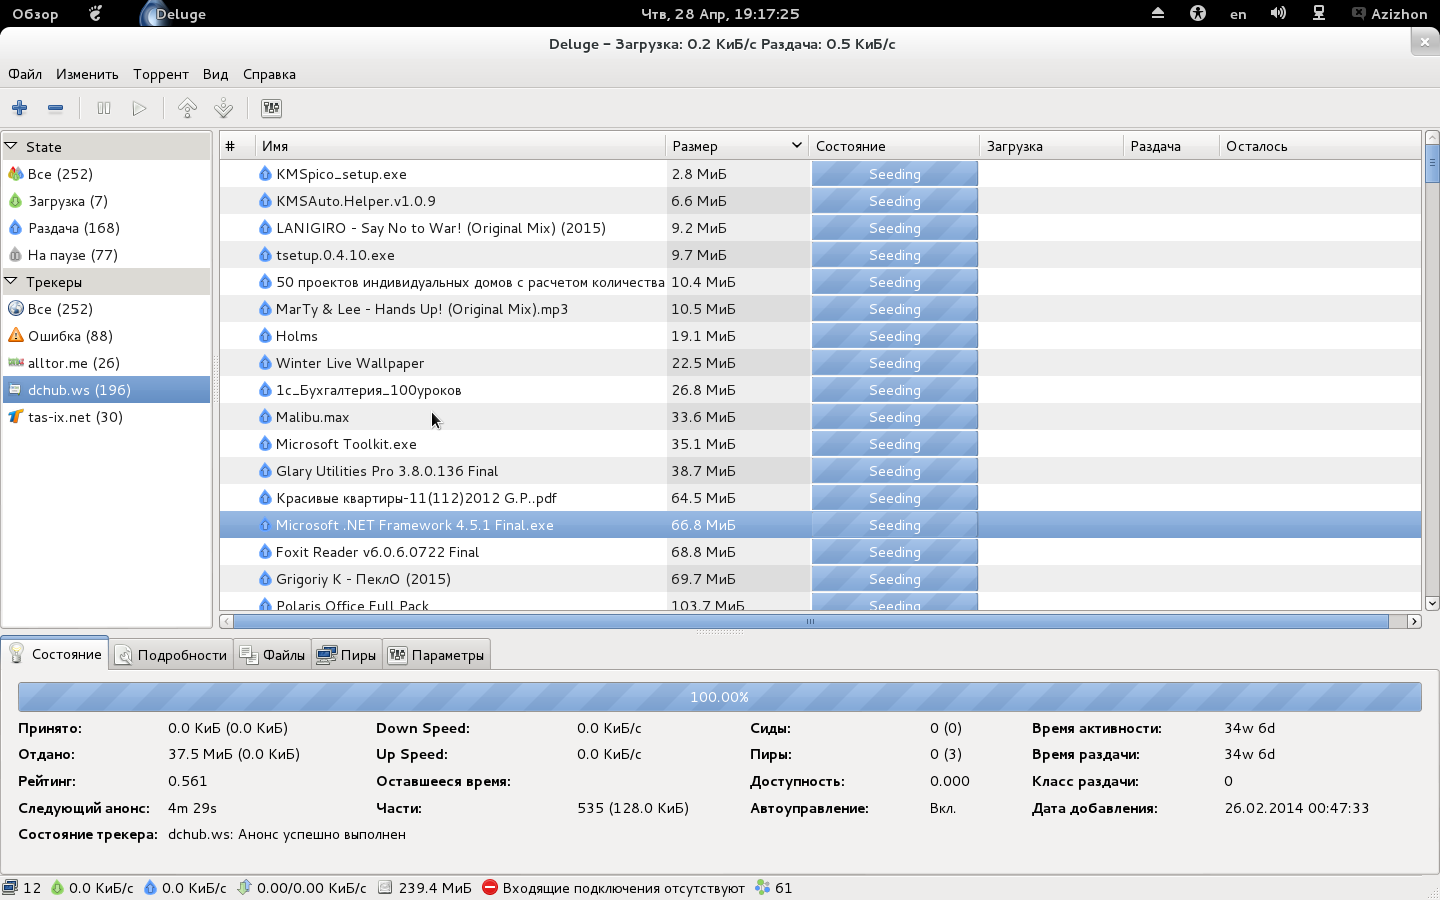The height and width of the screenshot is (900, 1440).
Task: Switch to the Подробности tab
Action: coord(172,655)
